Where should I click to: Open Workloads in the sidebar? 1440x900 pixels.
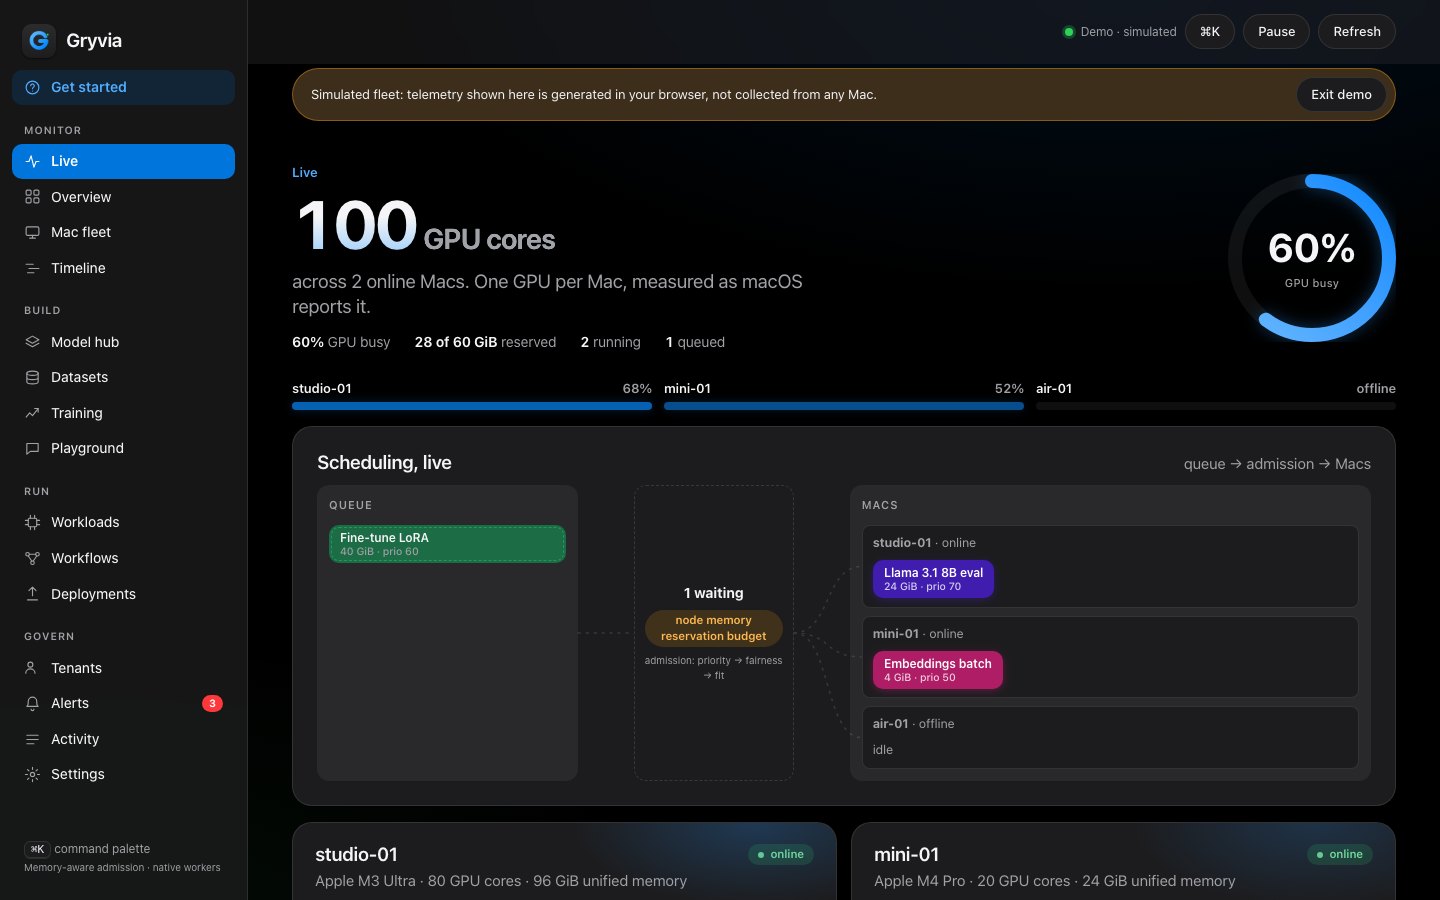[x=123, y=522]
